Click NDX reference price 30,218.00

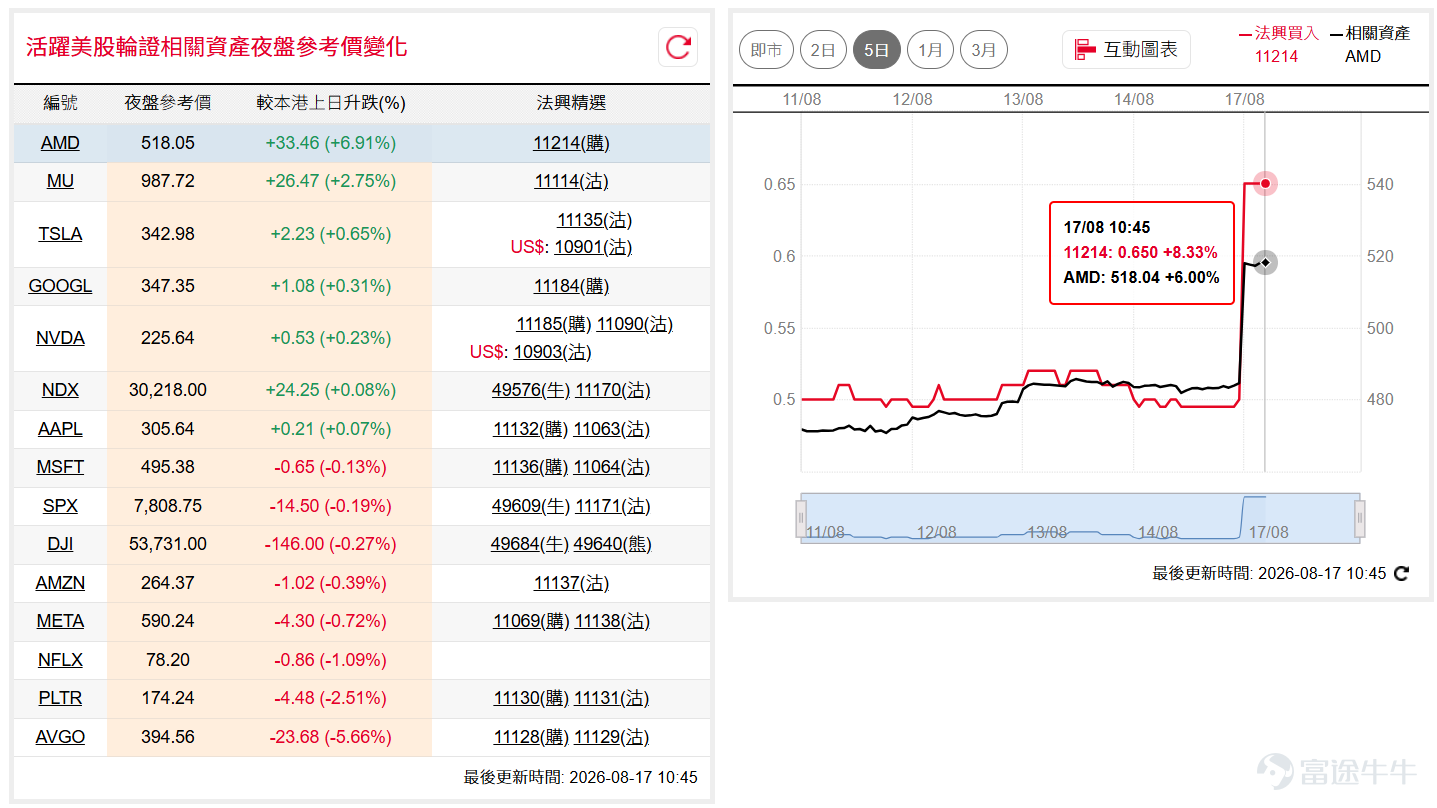pos(168,390)
